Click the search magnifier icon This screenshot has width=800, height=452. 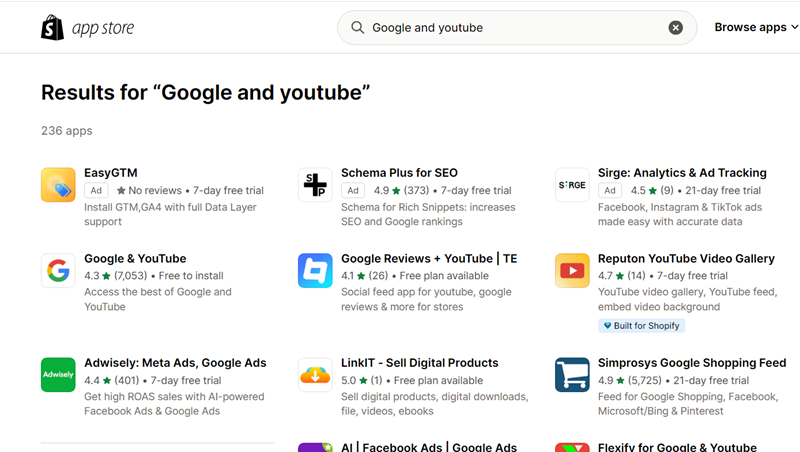click(x=358, y=28)
